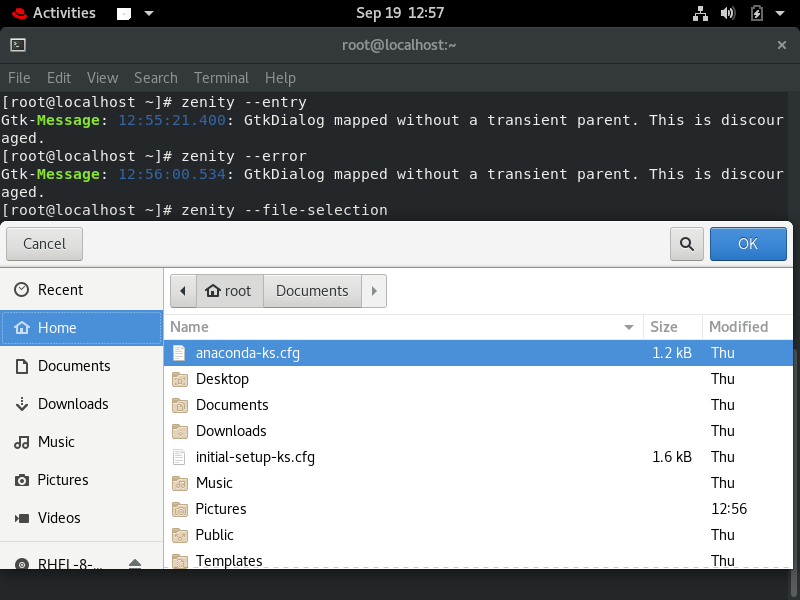Click the Videos label in sidebar
Viewport: 800px width, 600px height.
tap(59, 518)
